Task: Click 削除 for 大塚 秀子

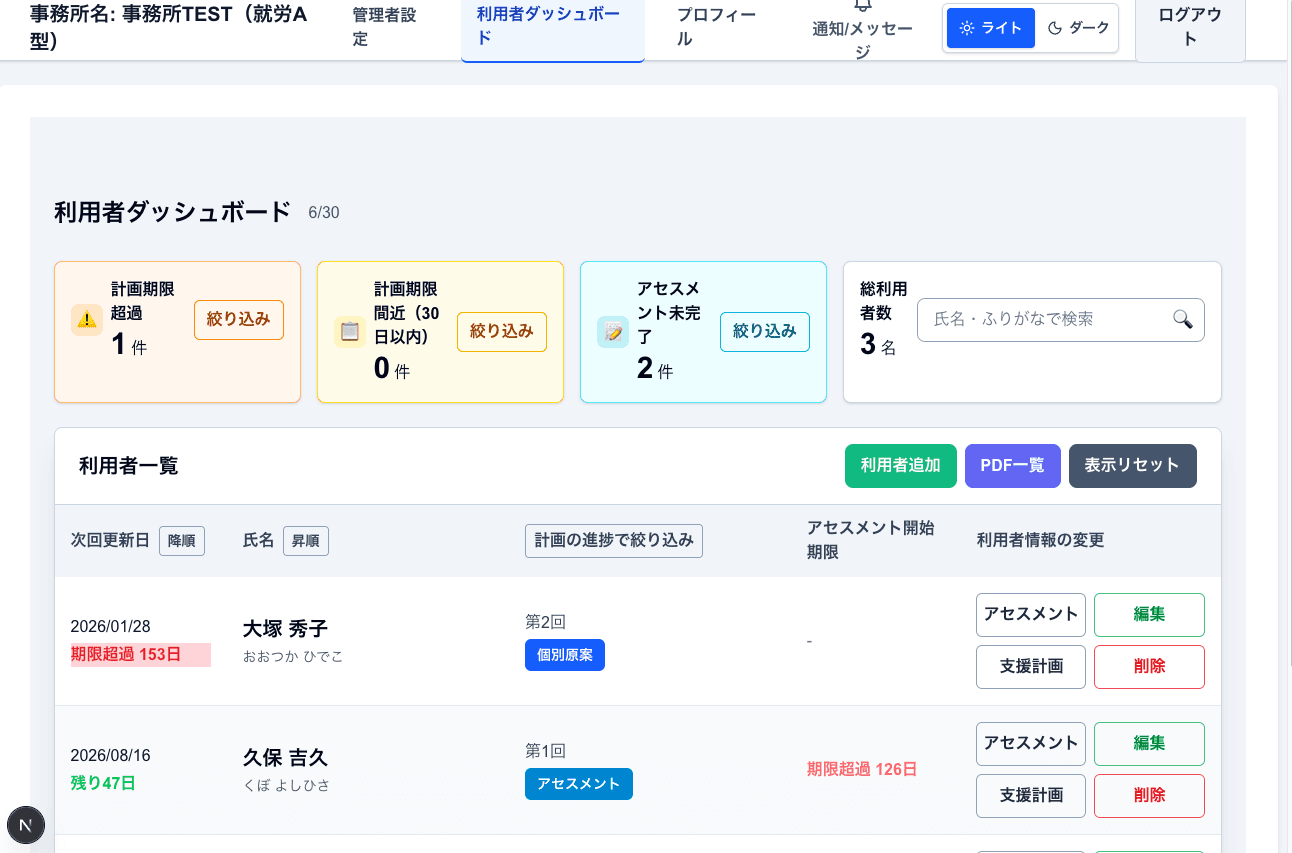Action: (1149, 667)
